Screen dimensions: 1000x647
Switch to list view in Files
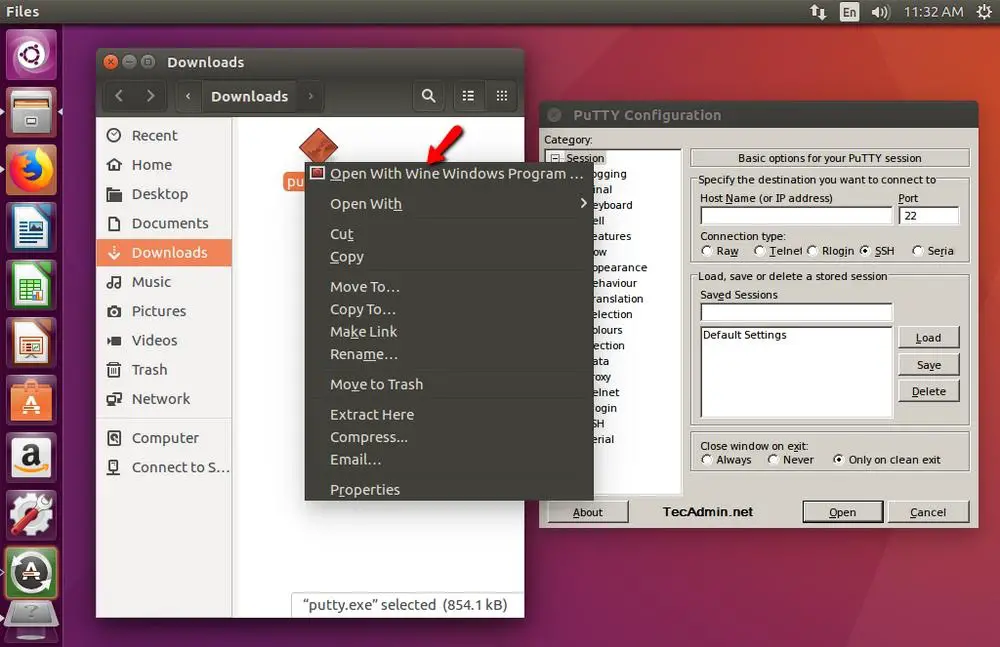pyautogui.click(x=467, y=96)
